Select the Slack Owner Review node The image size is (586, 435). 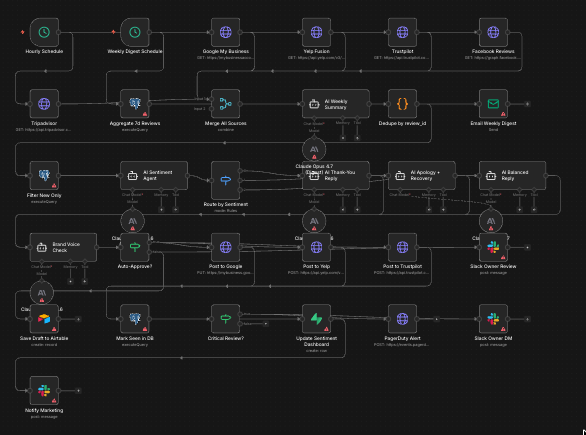(493, 247)
